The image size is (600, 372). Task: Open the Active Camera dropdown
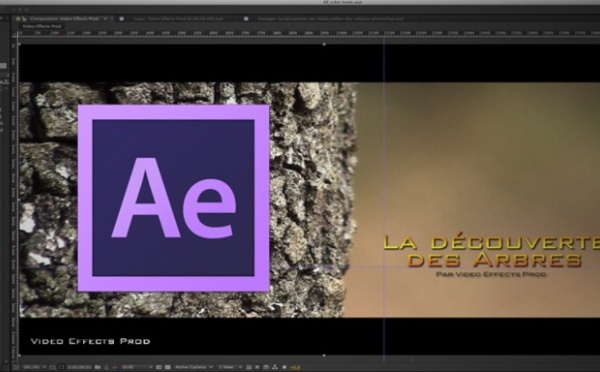[x=193, y=367]
